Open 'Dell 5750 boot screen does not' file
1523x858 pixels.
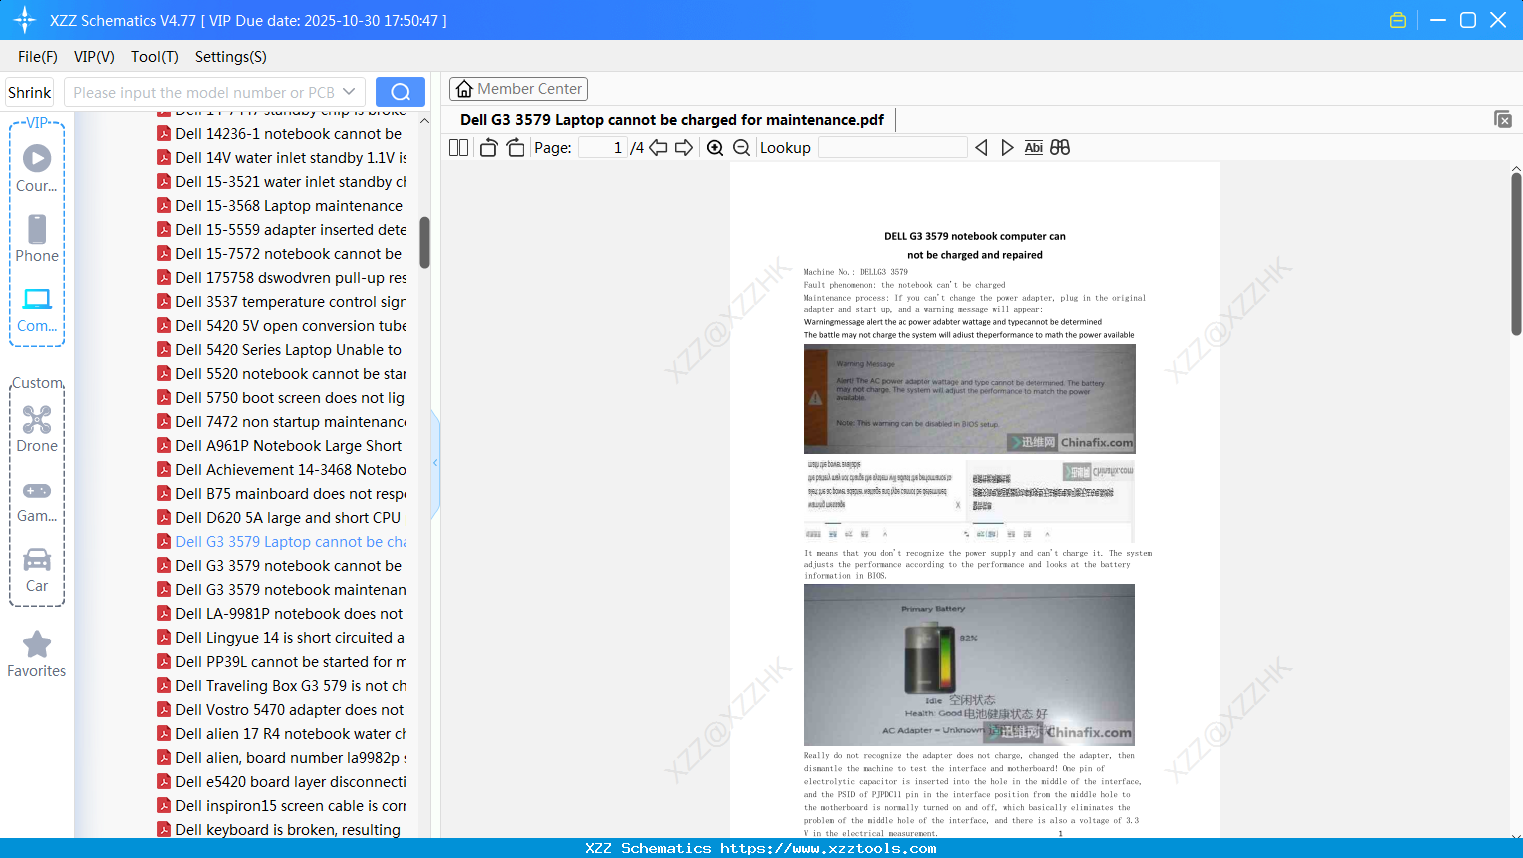coord(290,398)
